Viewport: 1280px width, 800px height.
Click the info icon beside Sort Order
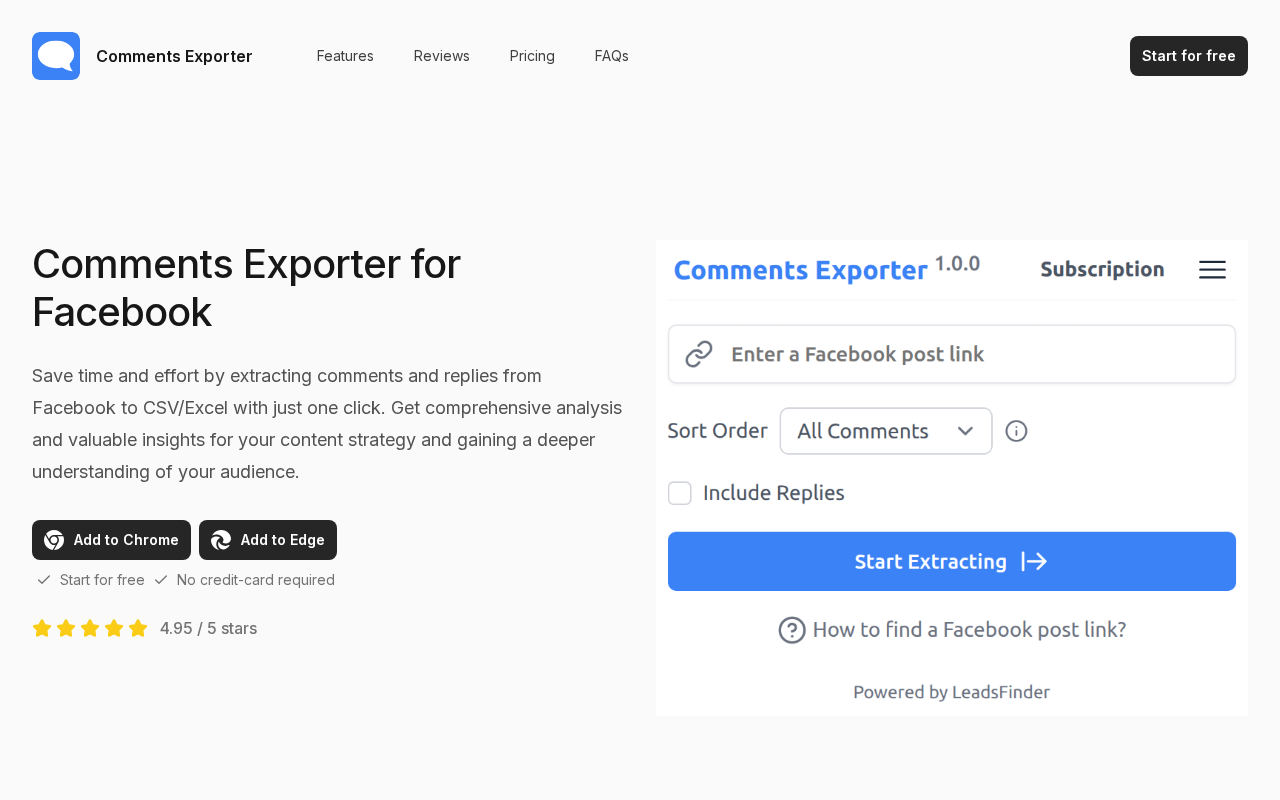(1016, 431)
